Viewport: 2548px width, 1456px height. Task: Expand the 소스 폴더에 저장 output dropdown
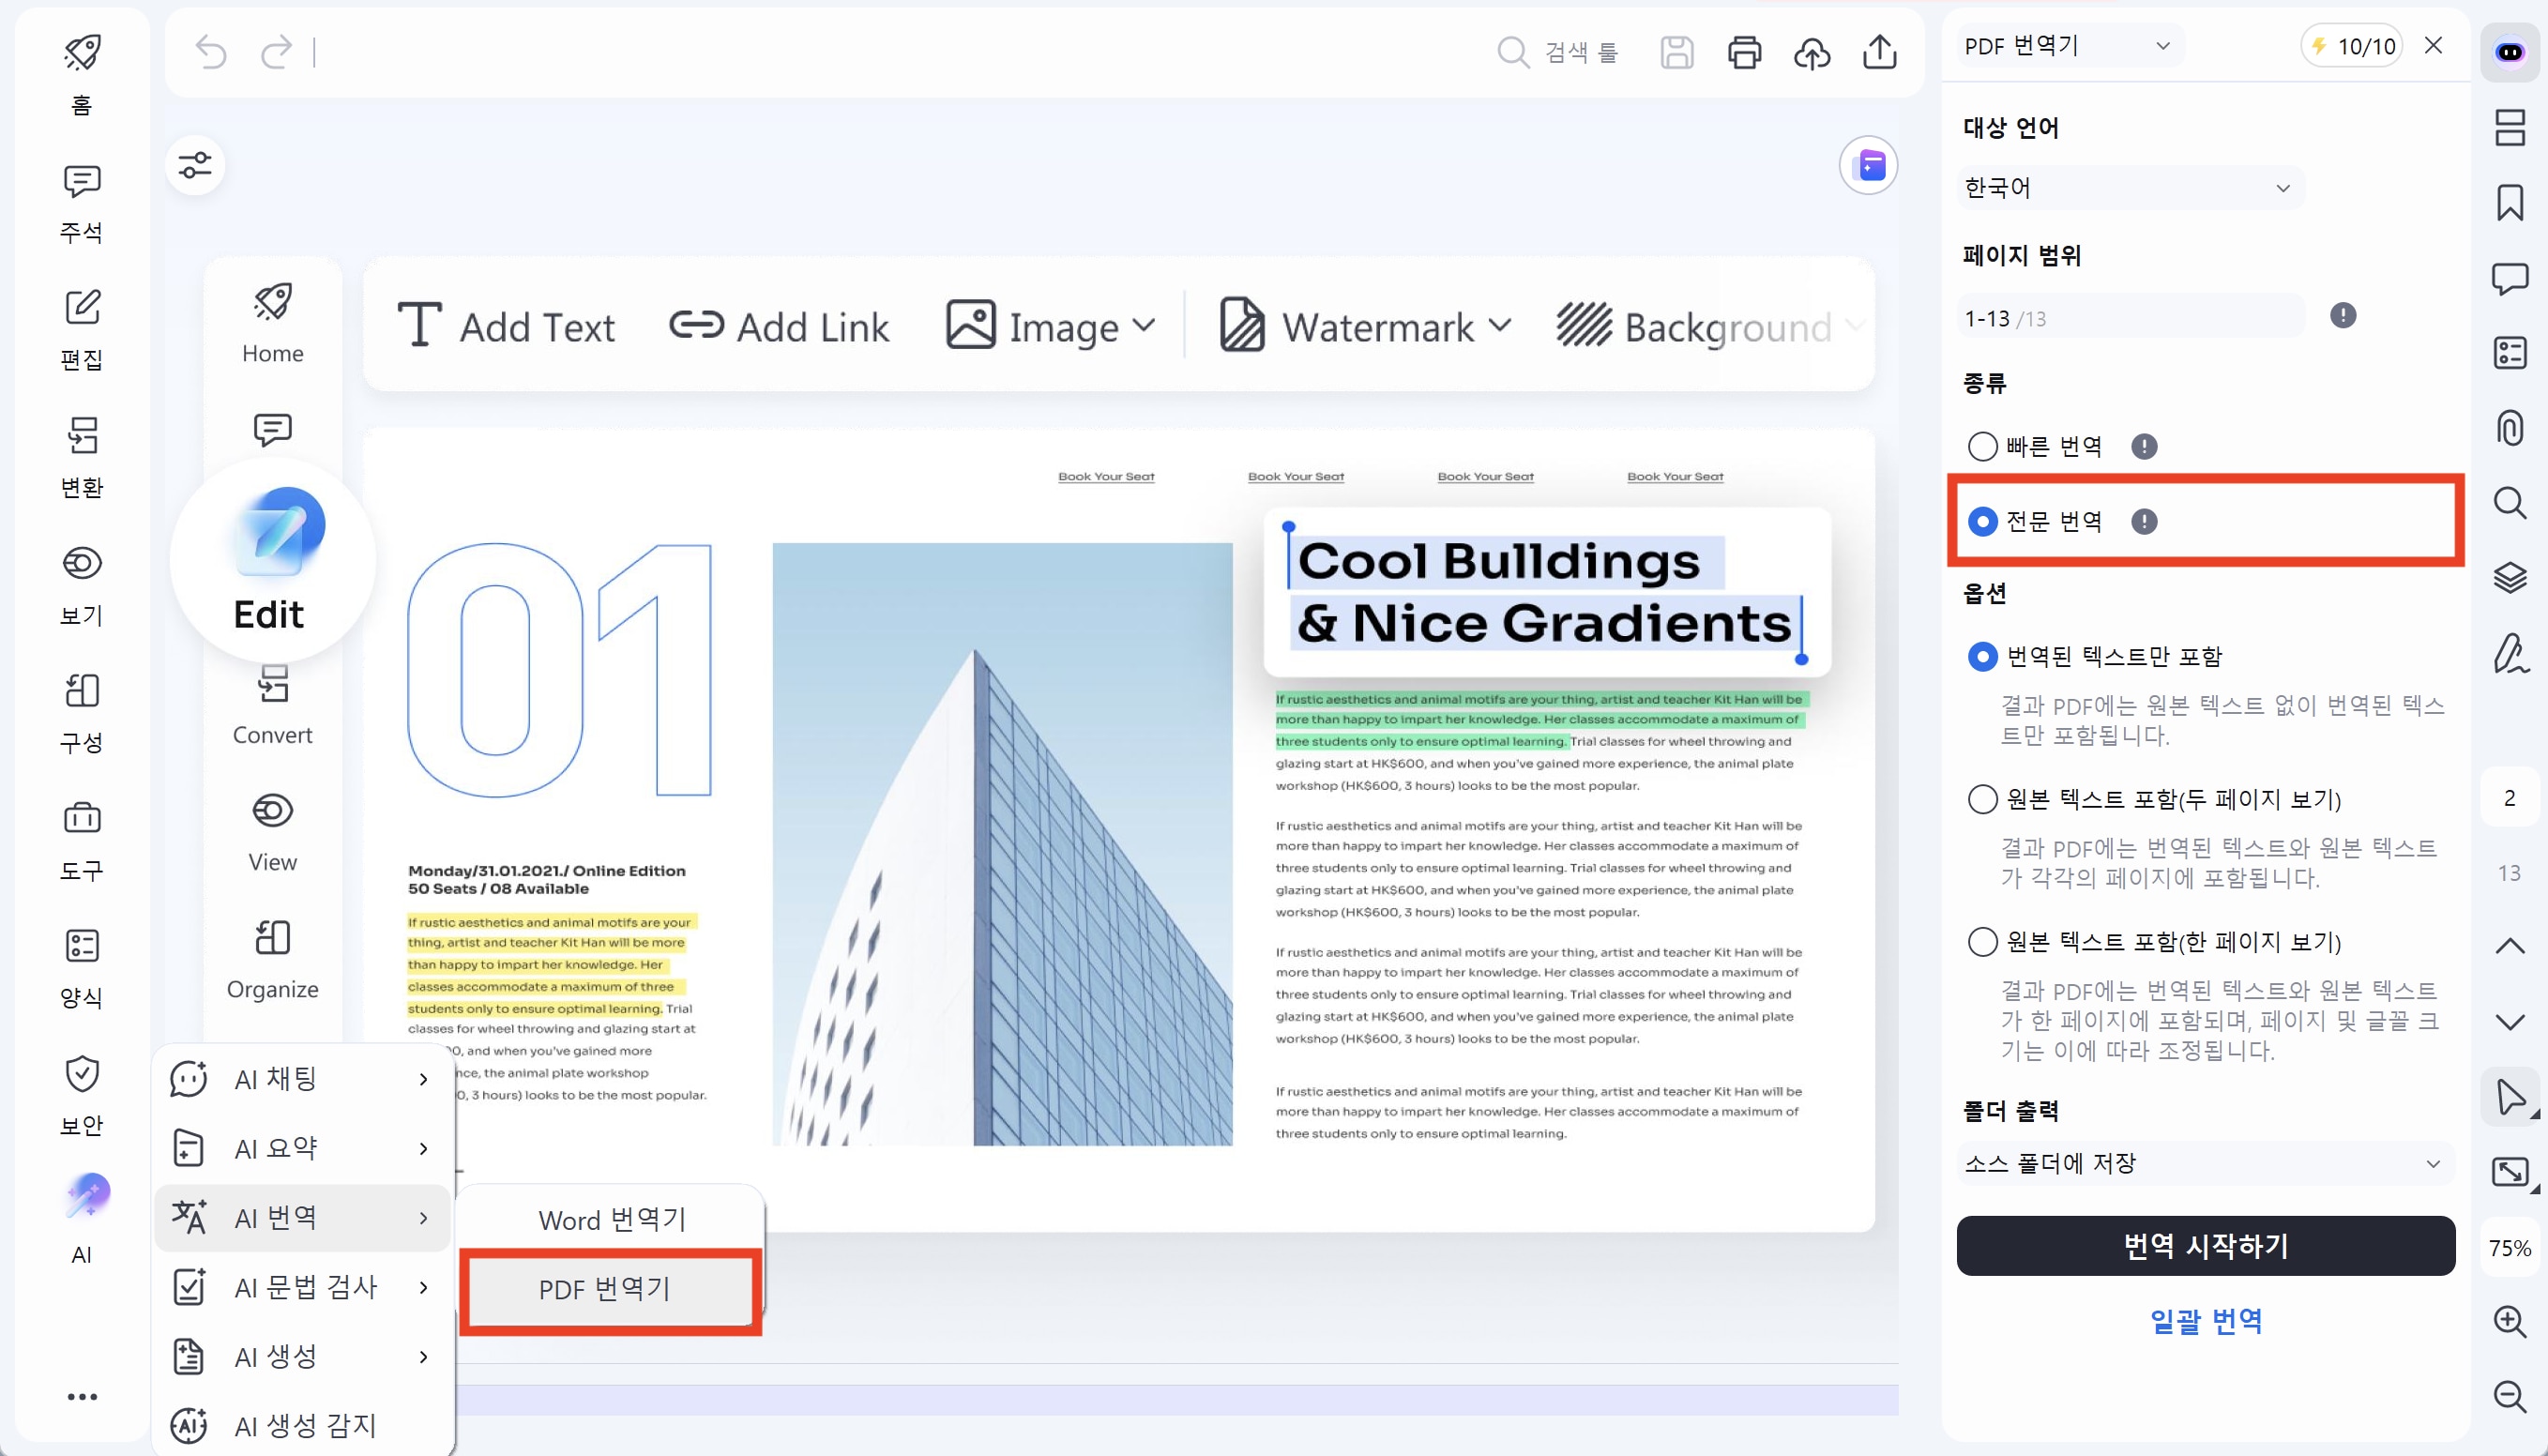tap(2204, 1163)
